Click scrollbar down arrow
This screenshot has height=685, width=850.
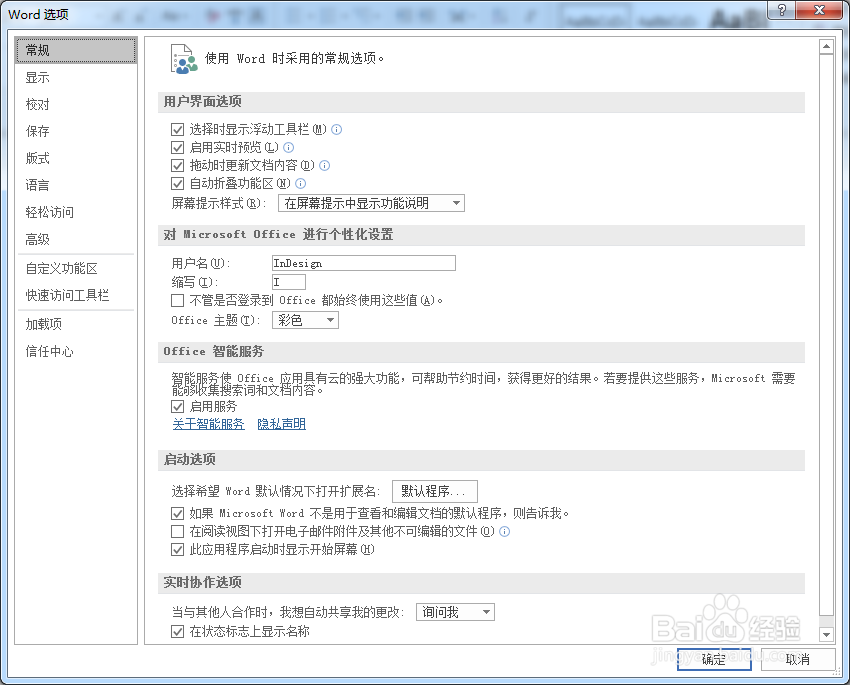click(826, 634)
